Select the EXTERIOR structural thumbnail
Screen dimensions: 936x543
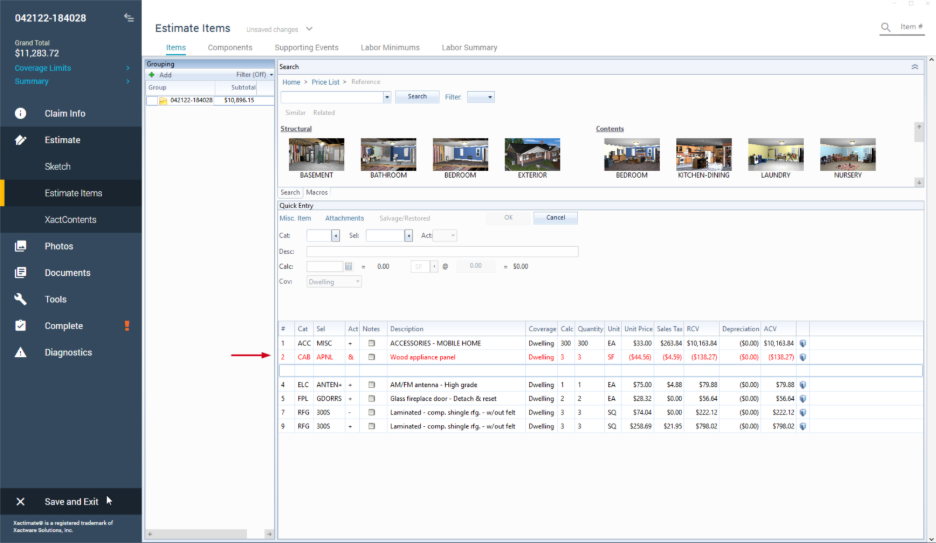[x=532, y=155]
